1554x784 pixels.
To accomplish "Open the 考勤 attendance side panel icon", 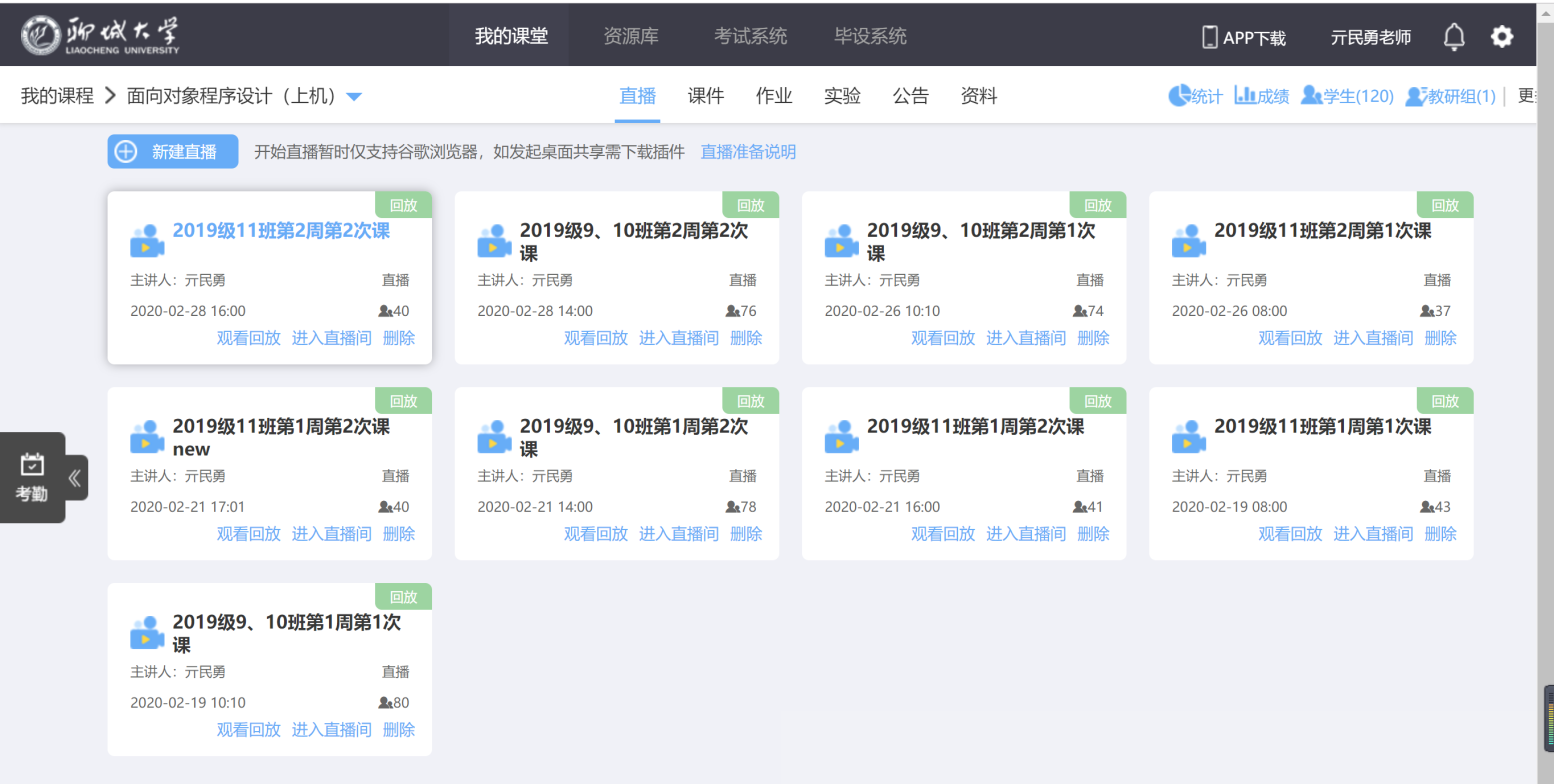I will coord(32,476).
